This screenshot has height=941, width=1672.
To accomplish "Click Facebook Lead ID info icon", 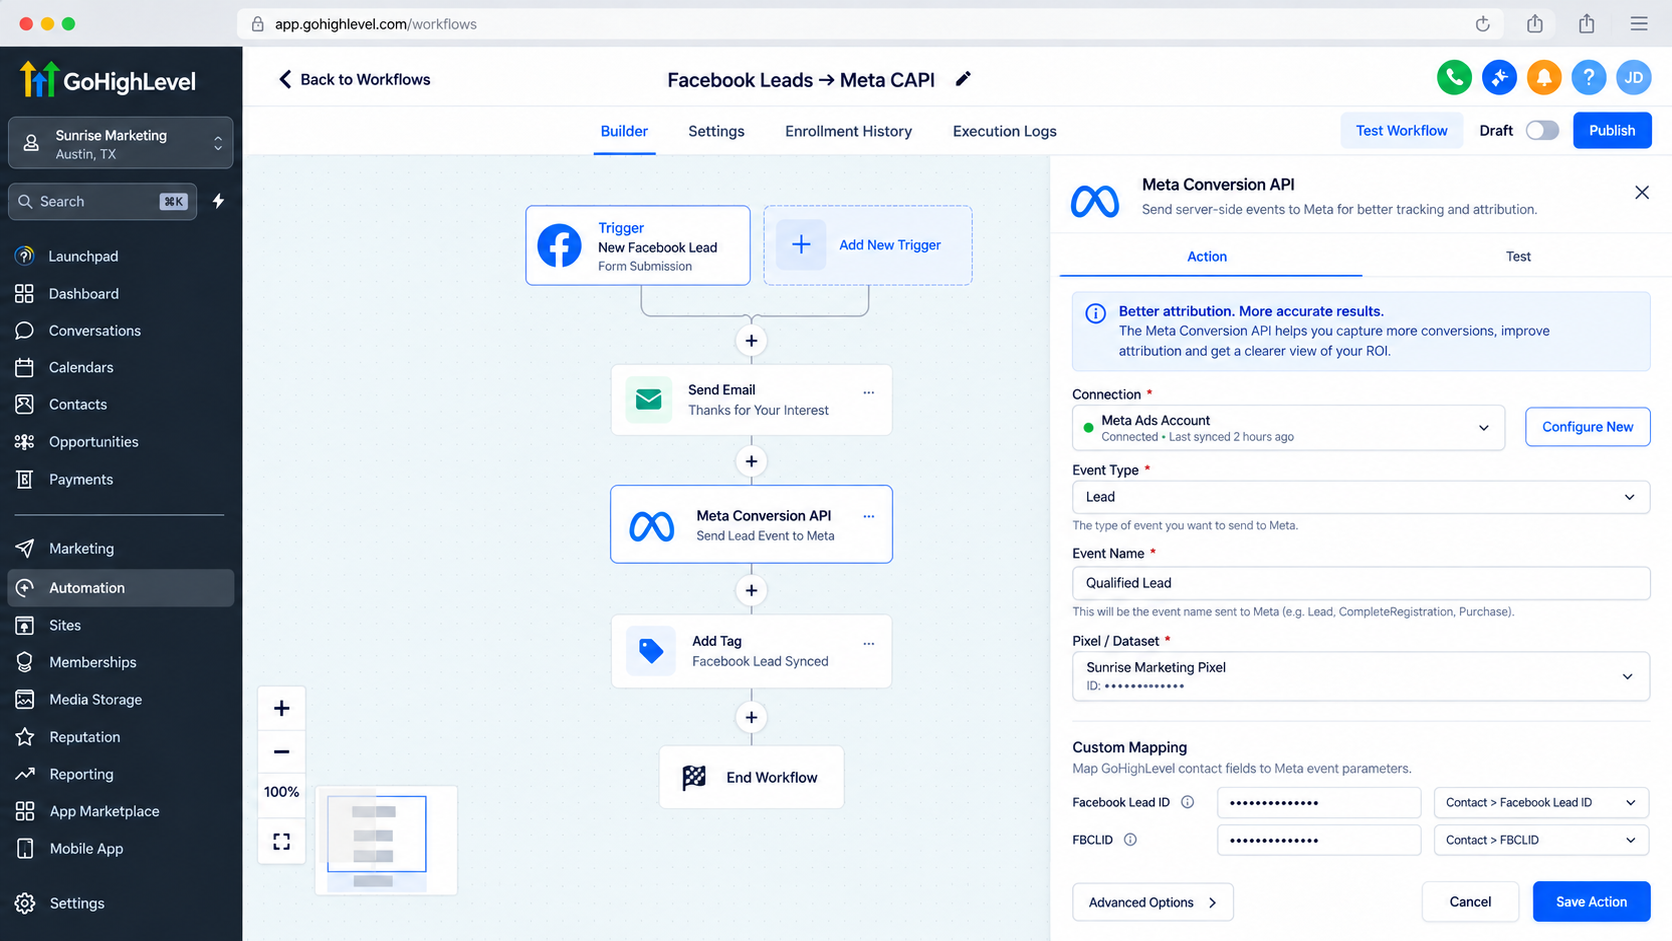I will click(x=1187, y=802).
